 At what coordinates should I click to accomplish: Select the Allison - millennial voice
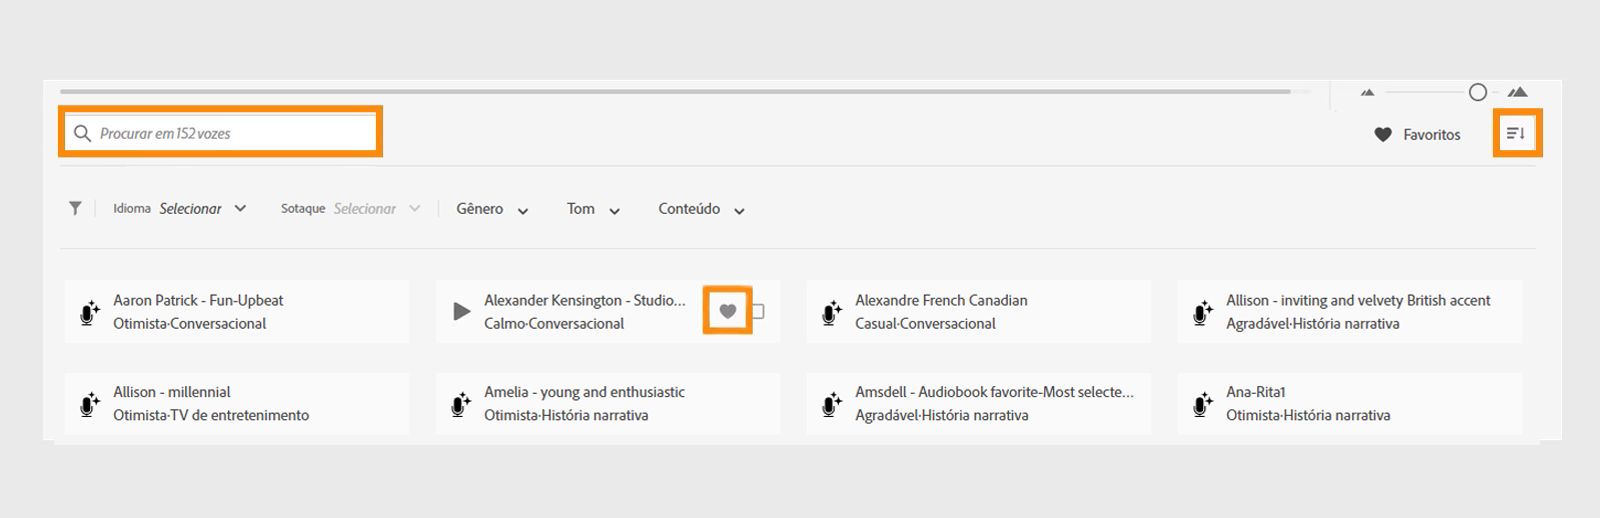pyautogui.click(x=236, y=404)
